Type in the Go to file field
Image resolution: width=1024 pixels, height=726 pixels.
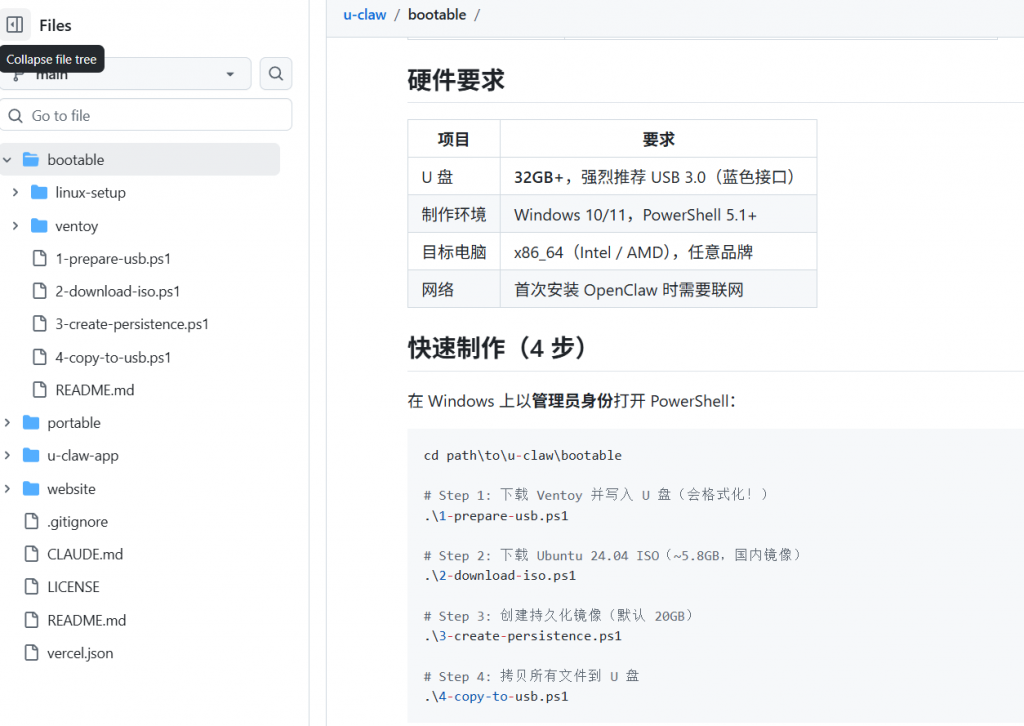(150, 116)
